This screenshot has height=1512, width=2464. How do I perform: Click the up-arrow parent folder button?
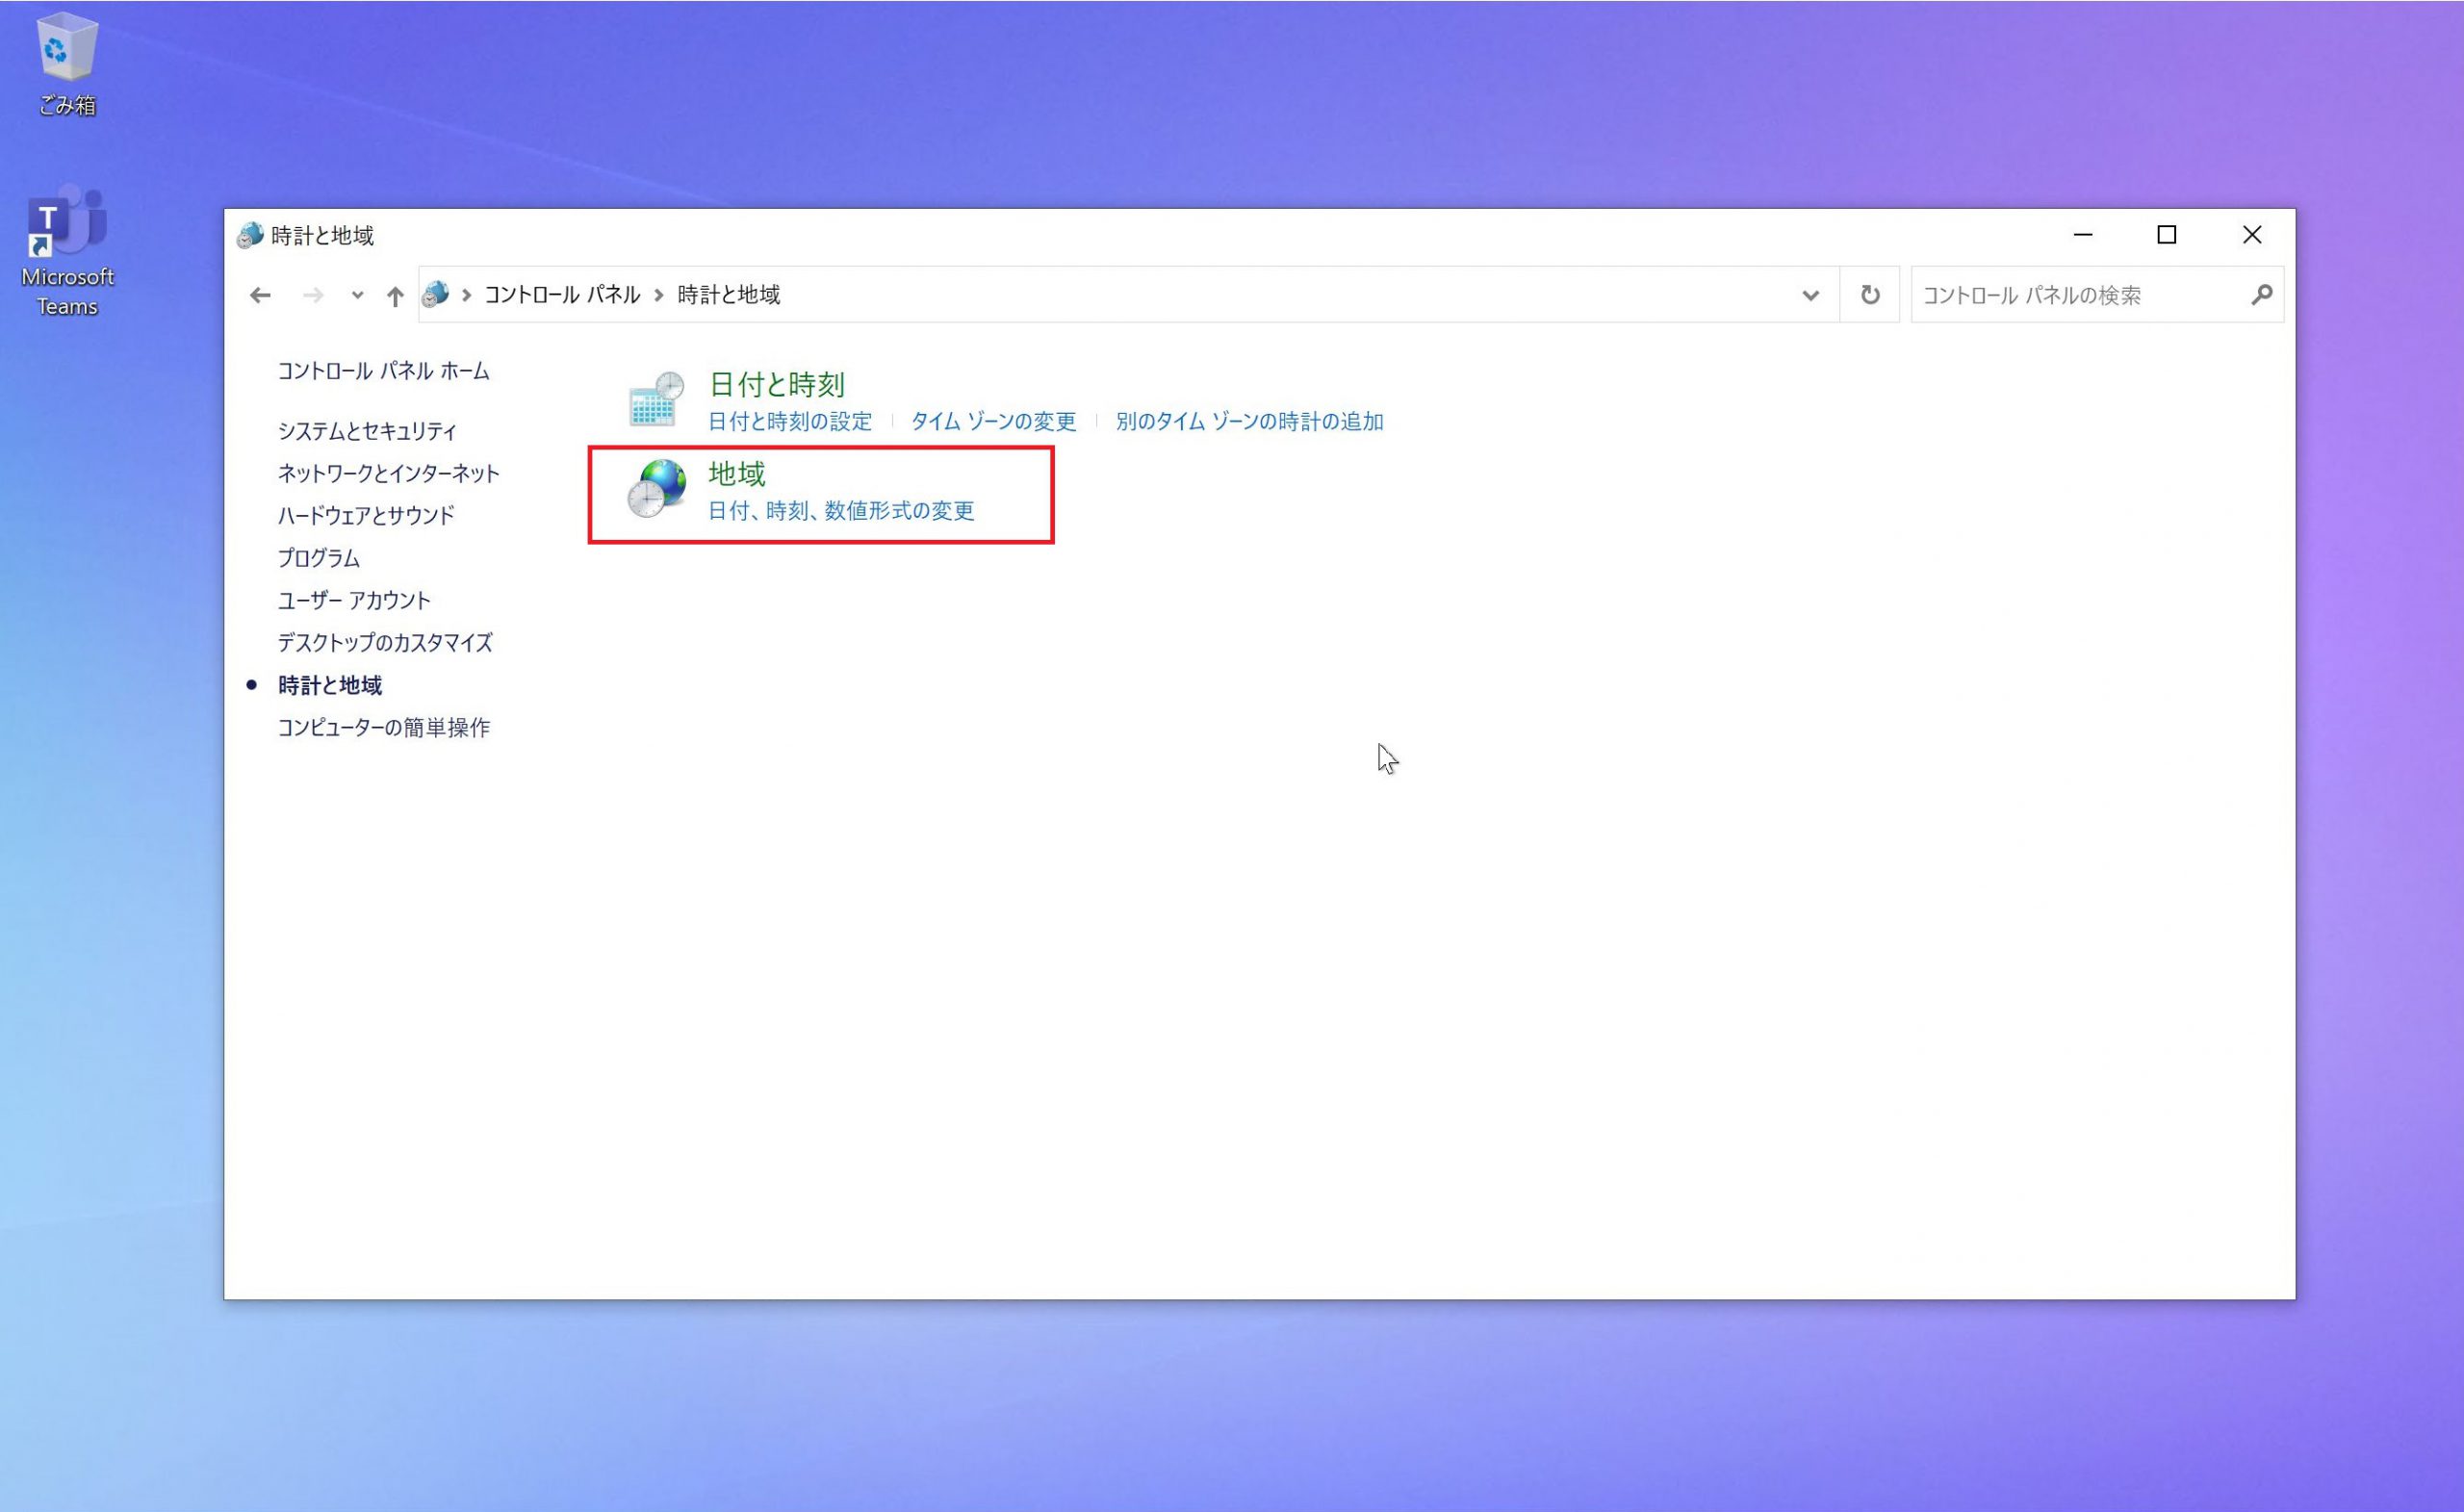coord(395,296)
